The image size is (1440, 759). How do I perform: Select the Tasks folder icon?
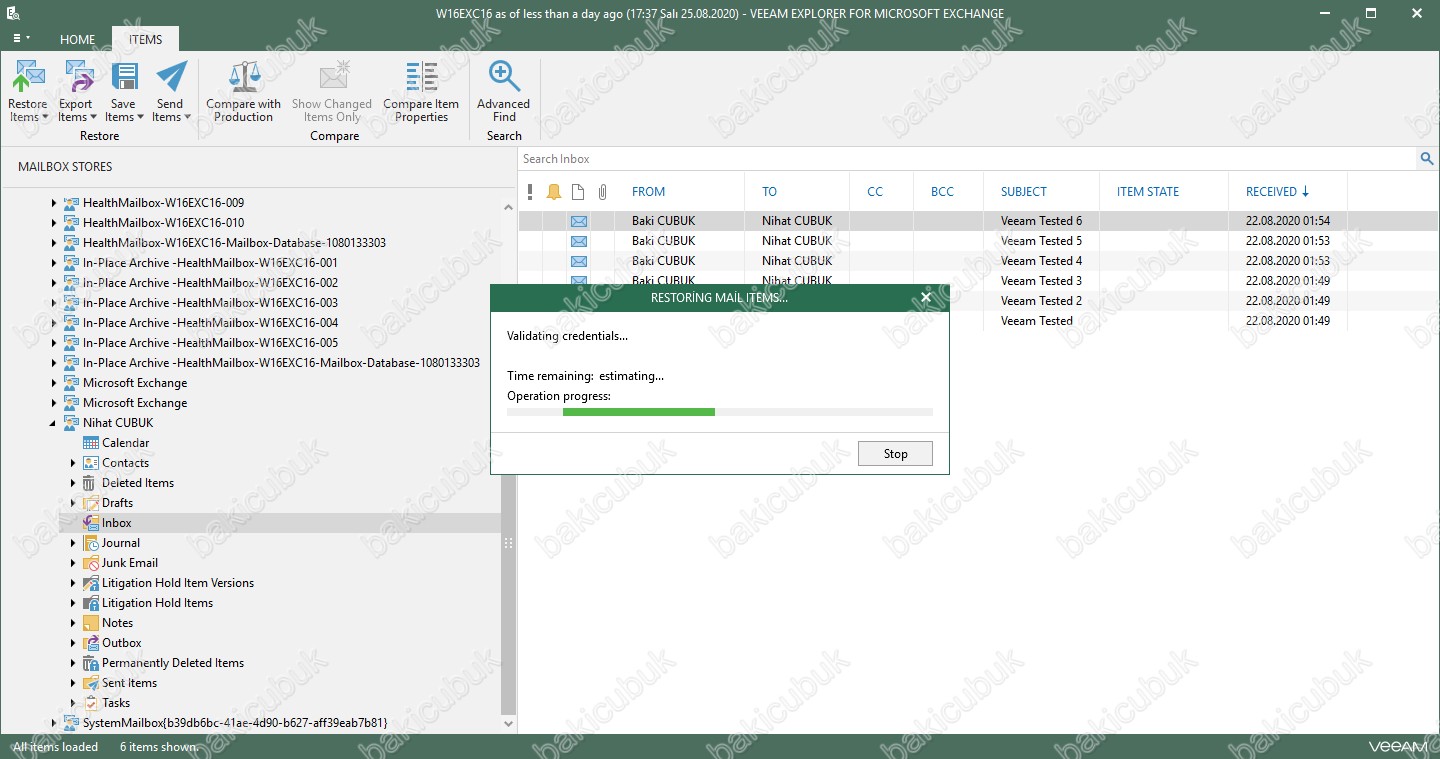[x=91, y=703]
